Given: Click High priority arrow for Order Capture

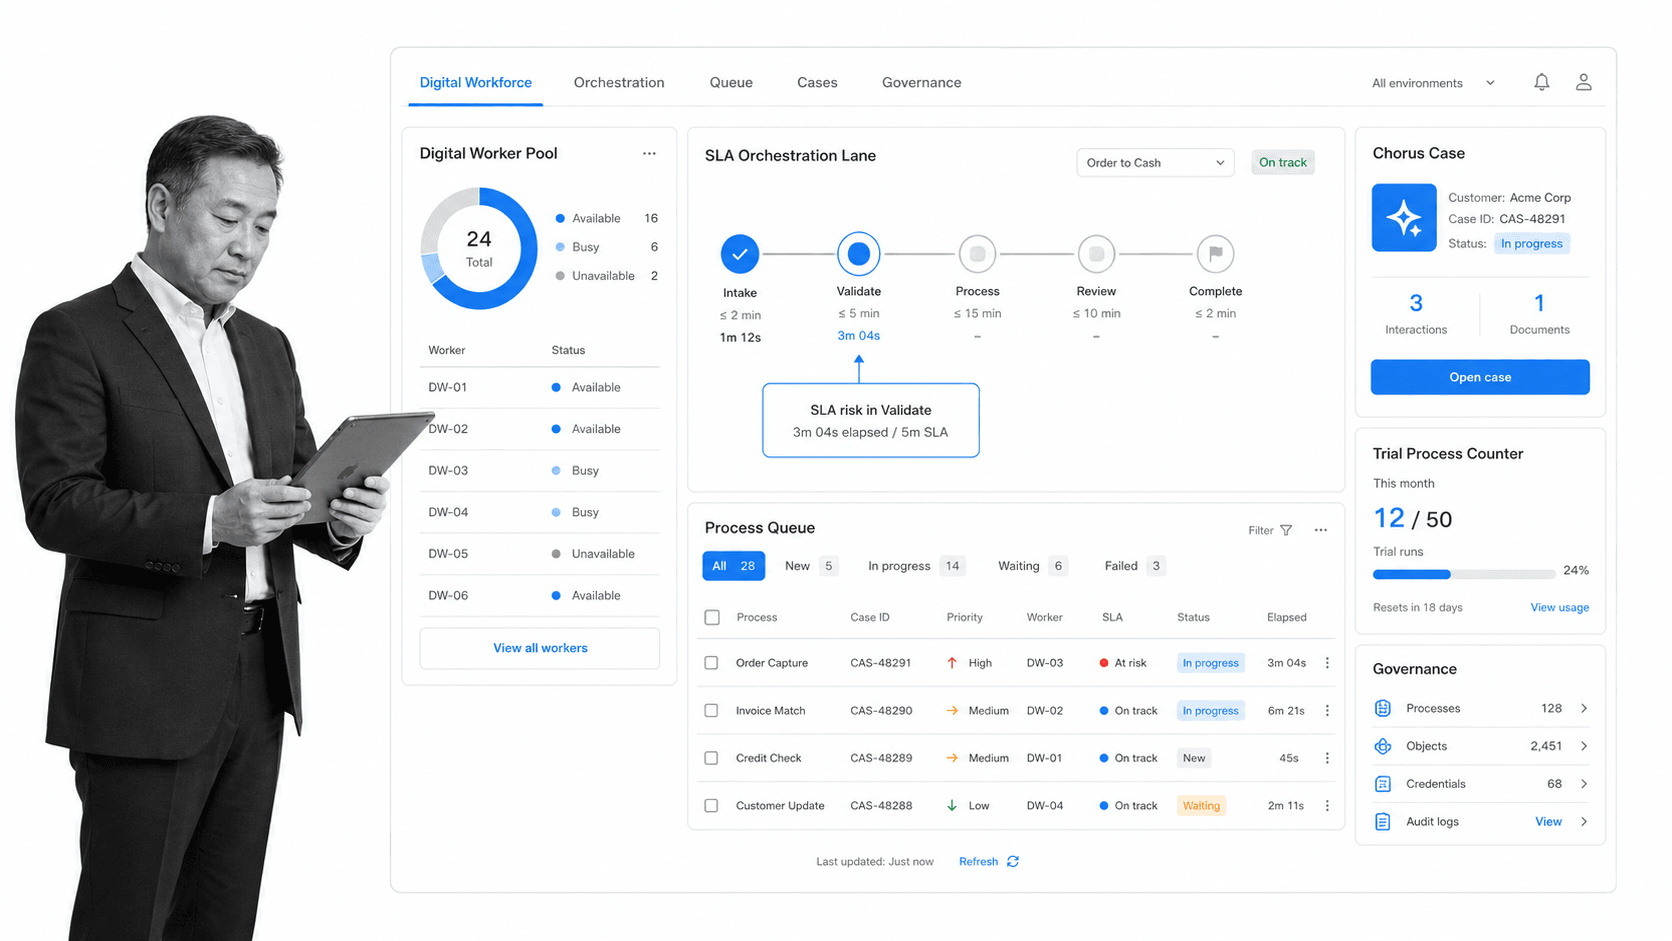Looking at the screenshot, I should click(951, 663).
